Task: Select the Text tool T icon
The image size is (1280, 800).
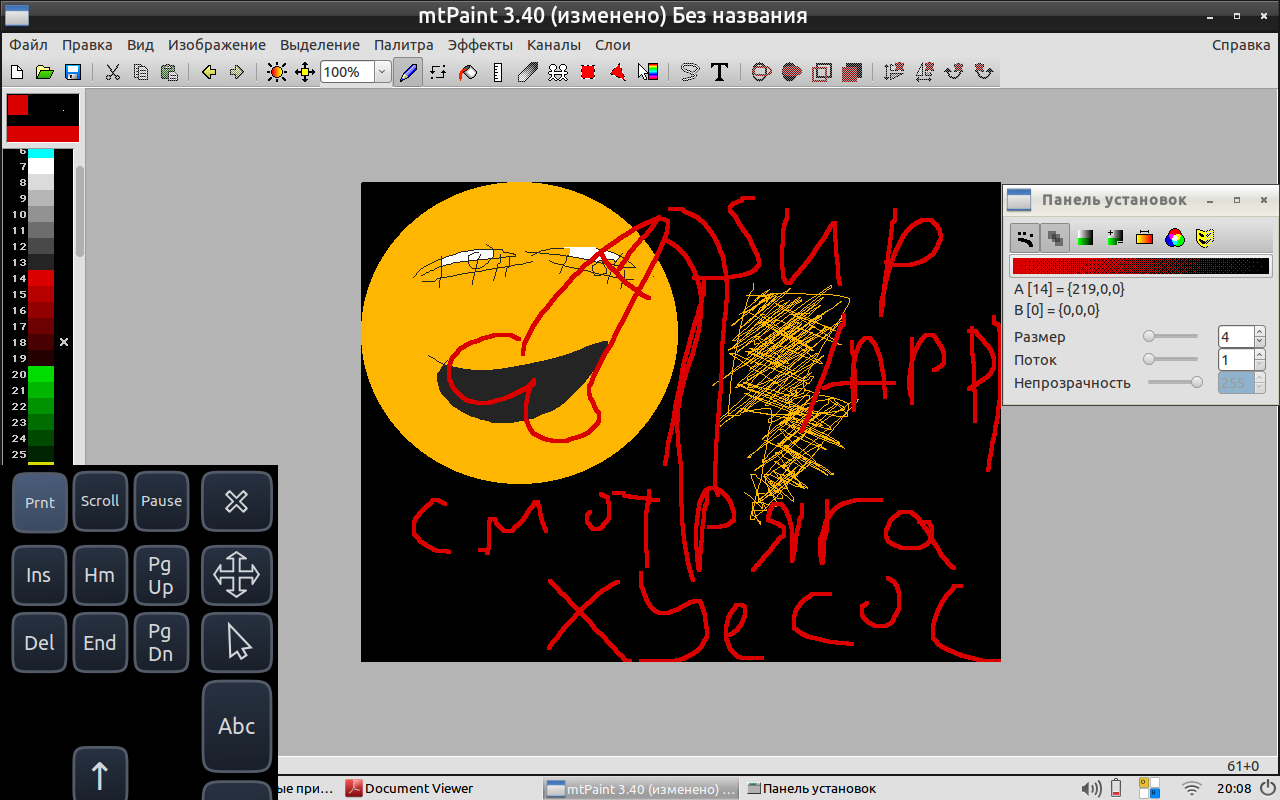Action: tap(719, 72)
